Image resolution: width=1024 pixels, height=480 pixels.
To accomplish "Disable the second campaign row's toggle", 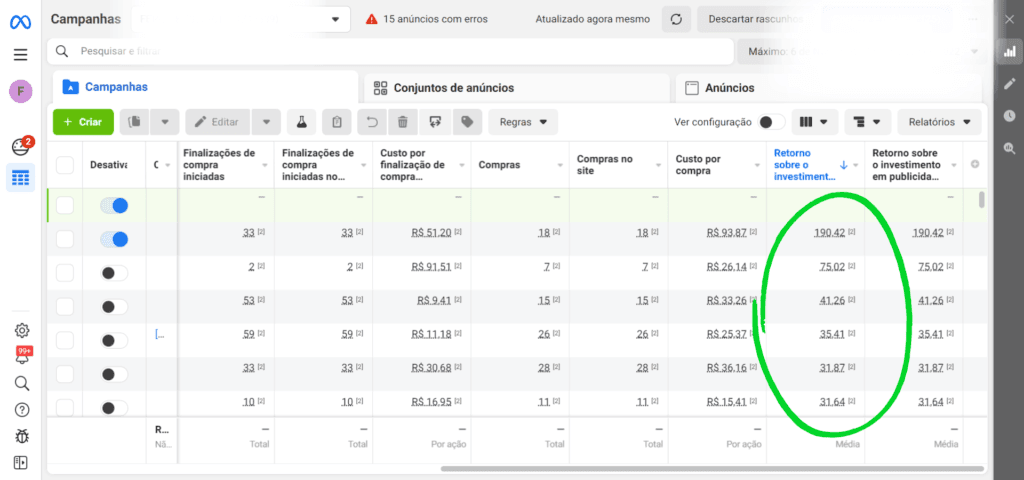I will pos(115,239).
